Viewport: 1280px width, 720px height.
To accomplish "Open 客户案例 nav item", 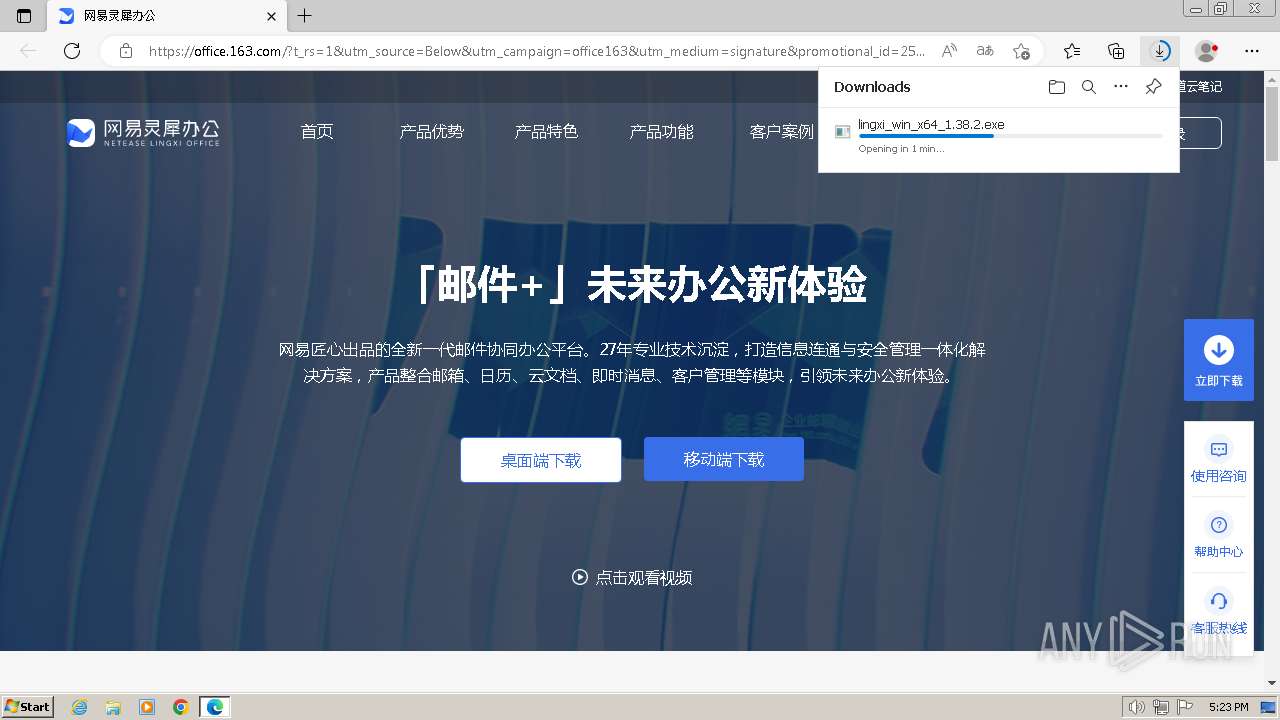I will point(782,132).
